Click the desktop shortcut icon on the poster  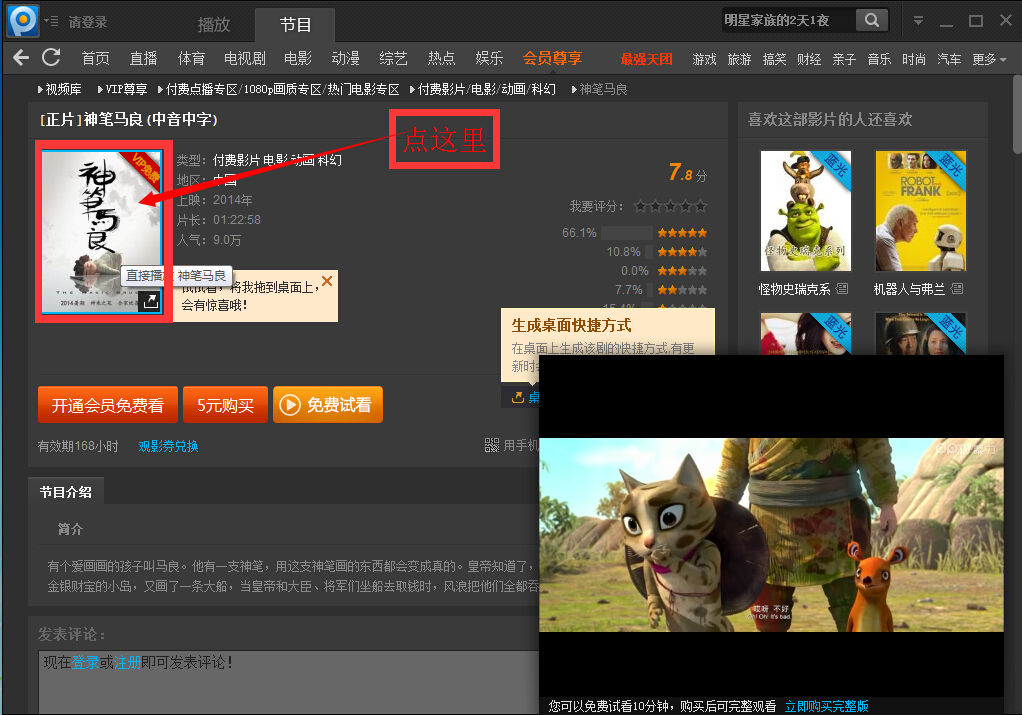(150, 301)
